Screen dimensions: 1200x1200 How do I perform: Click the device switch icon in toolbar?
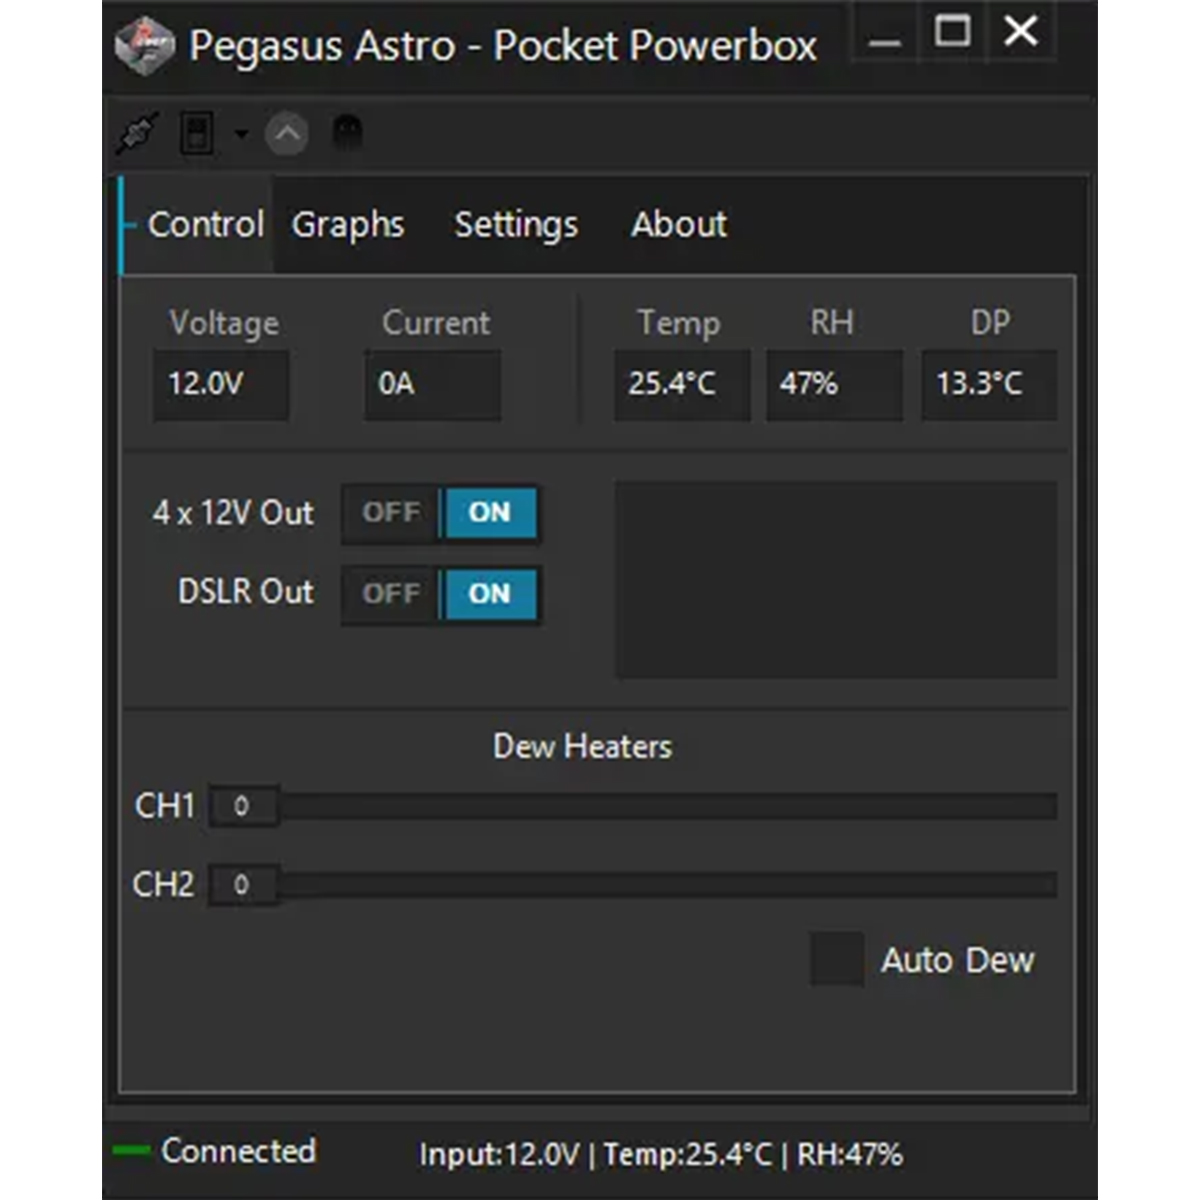(x=197, y=133)
